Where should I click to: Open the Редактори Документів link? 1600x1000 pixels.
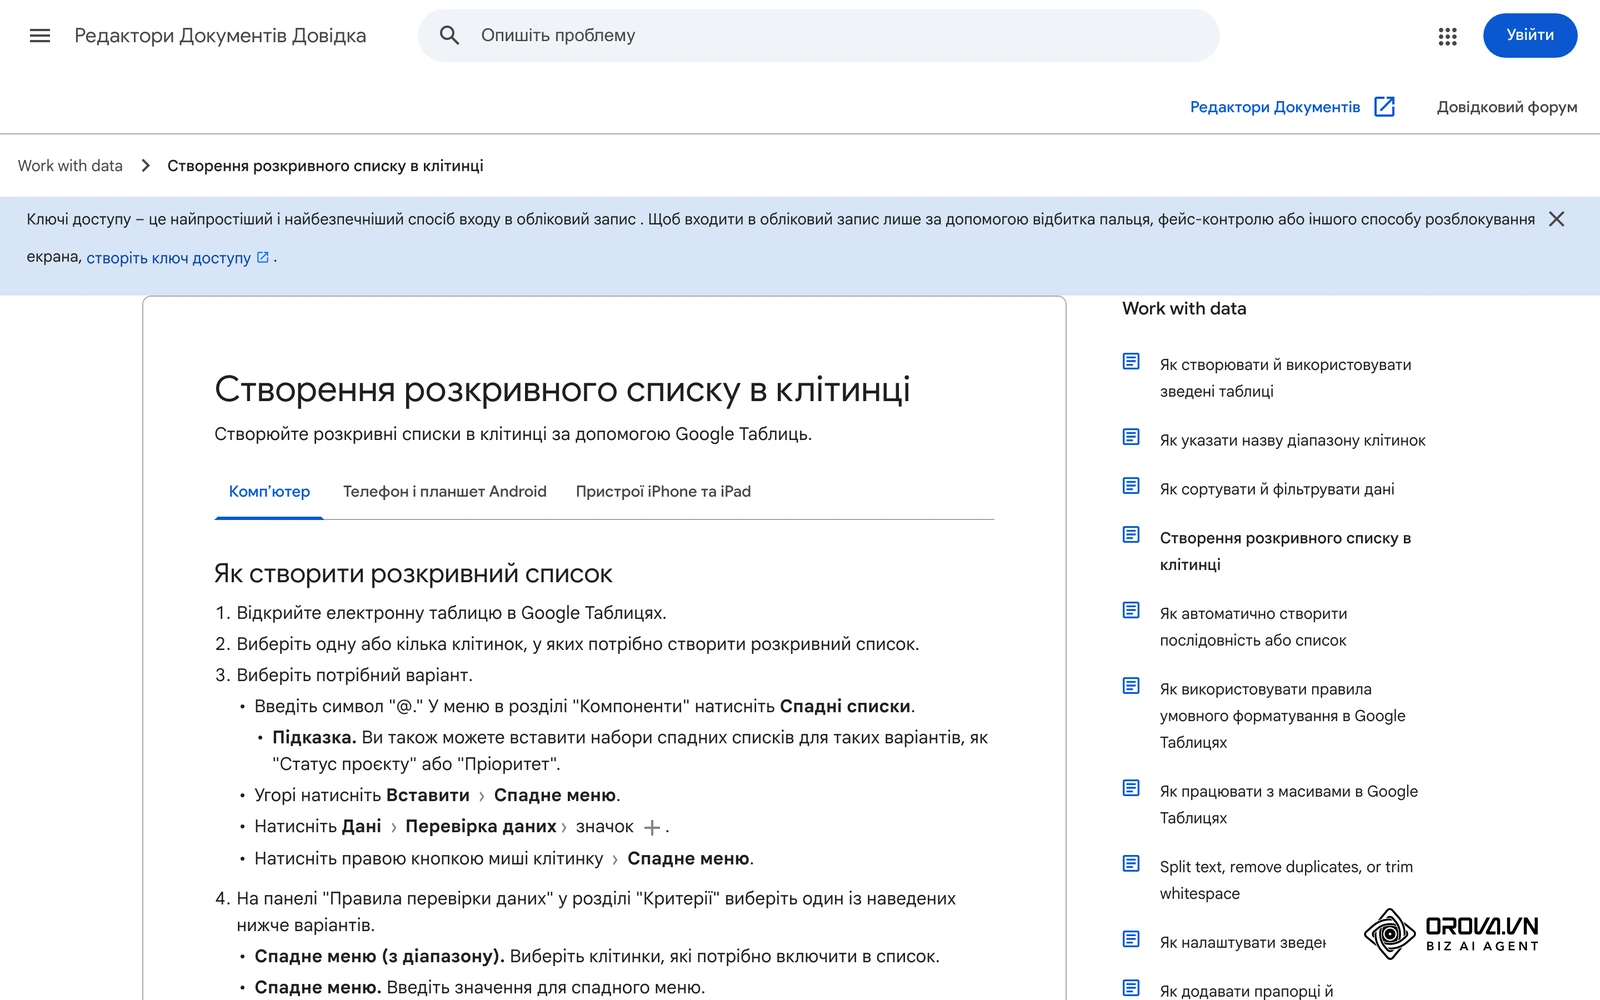click(x=1275, y=107)
